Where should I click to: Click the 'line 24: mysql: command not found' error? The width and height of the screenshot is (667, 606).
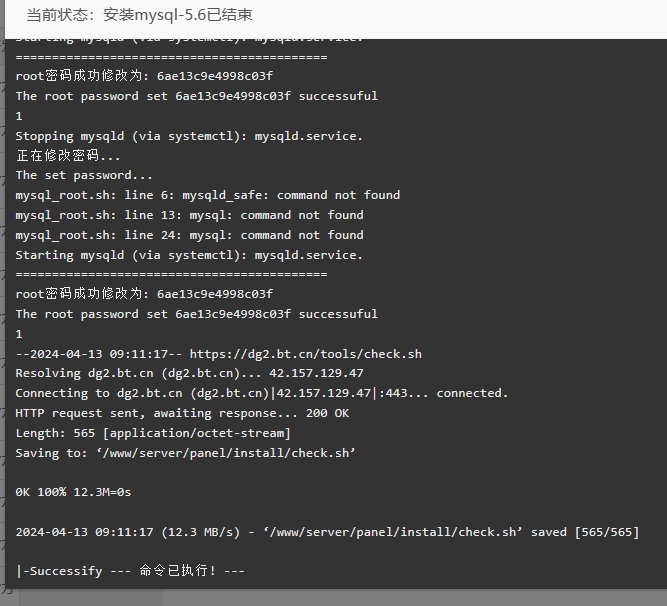click(x=189, y=235)
